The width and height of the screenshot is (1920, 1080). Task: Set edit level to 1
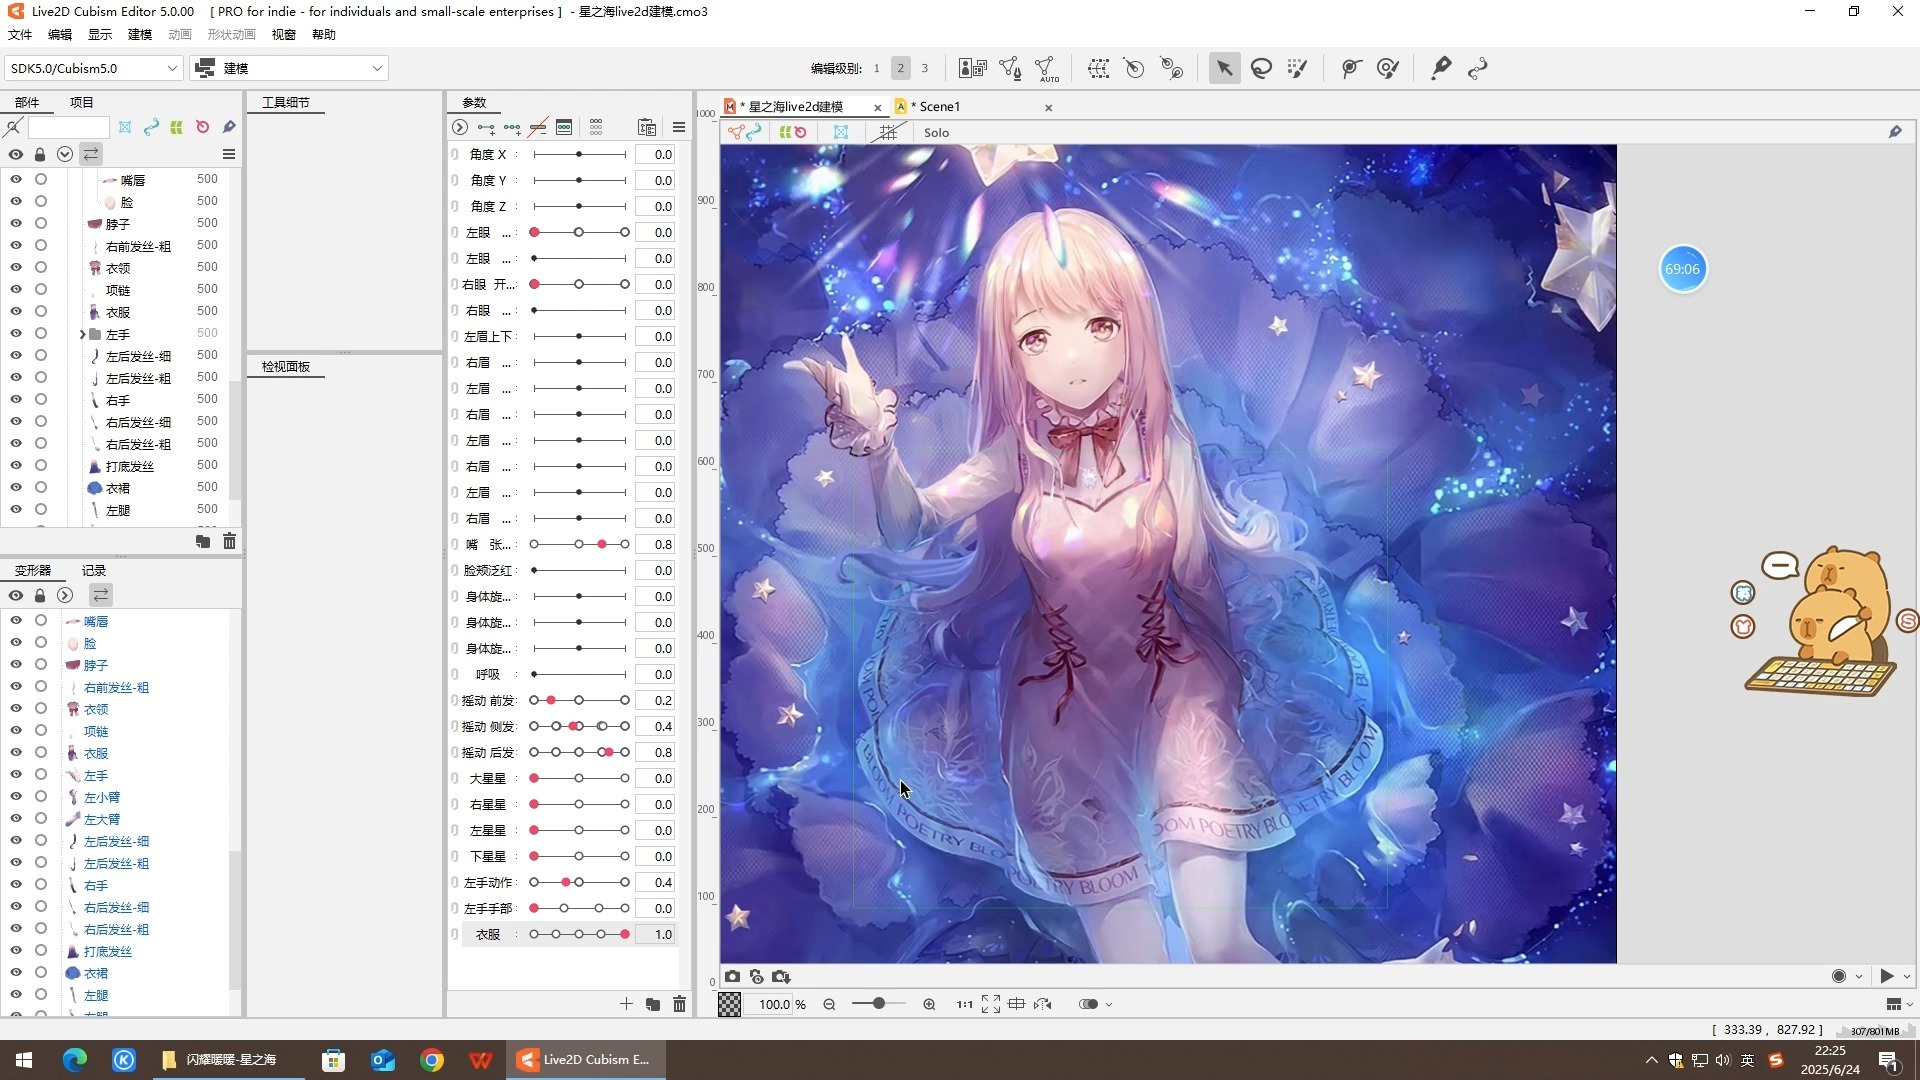876,68
